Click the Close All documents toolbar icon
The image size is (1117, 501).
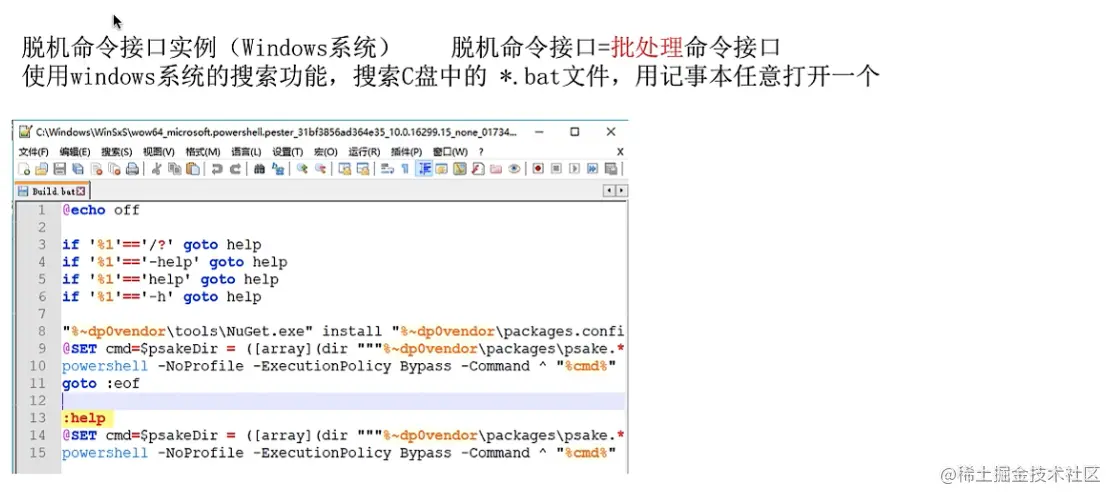coord(114,169)
